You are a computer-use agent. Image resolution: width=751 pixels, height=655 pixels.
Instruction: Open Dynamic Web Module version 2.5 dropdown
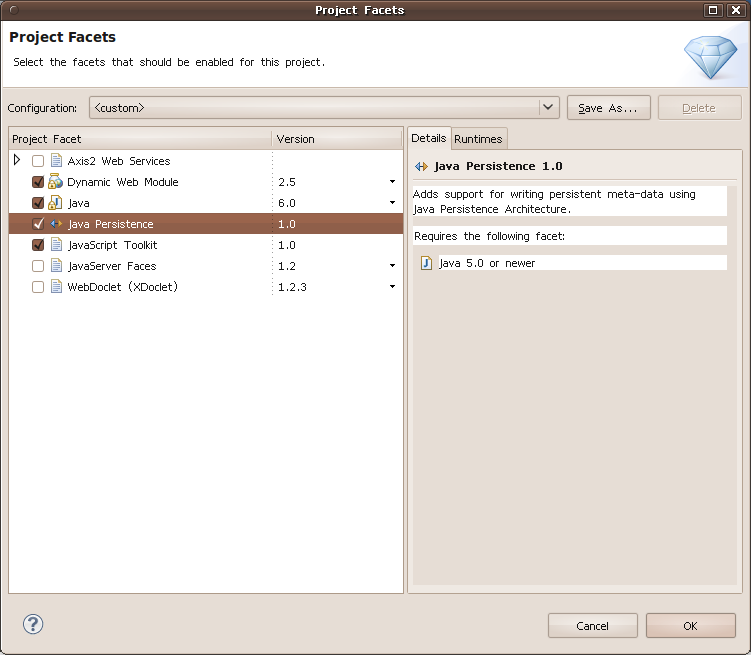[392, 182]
